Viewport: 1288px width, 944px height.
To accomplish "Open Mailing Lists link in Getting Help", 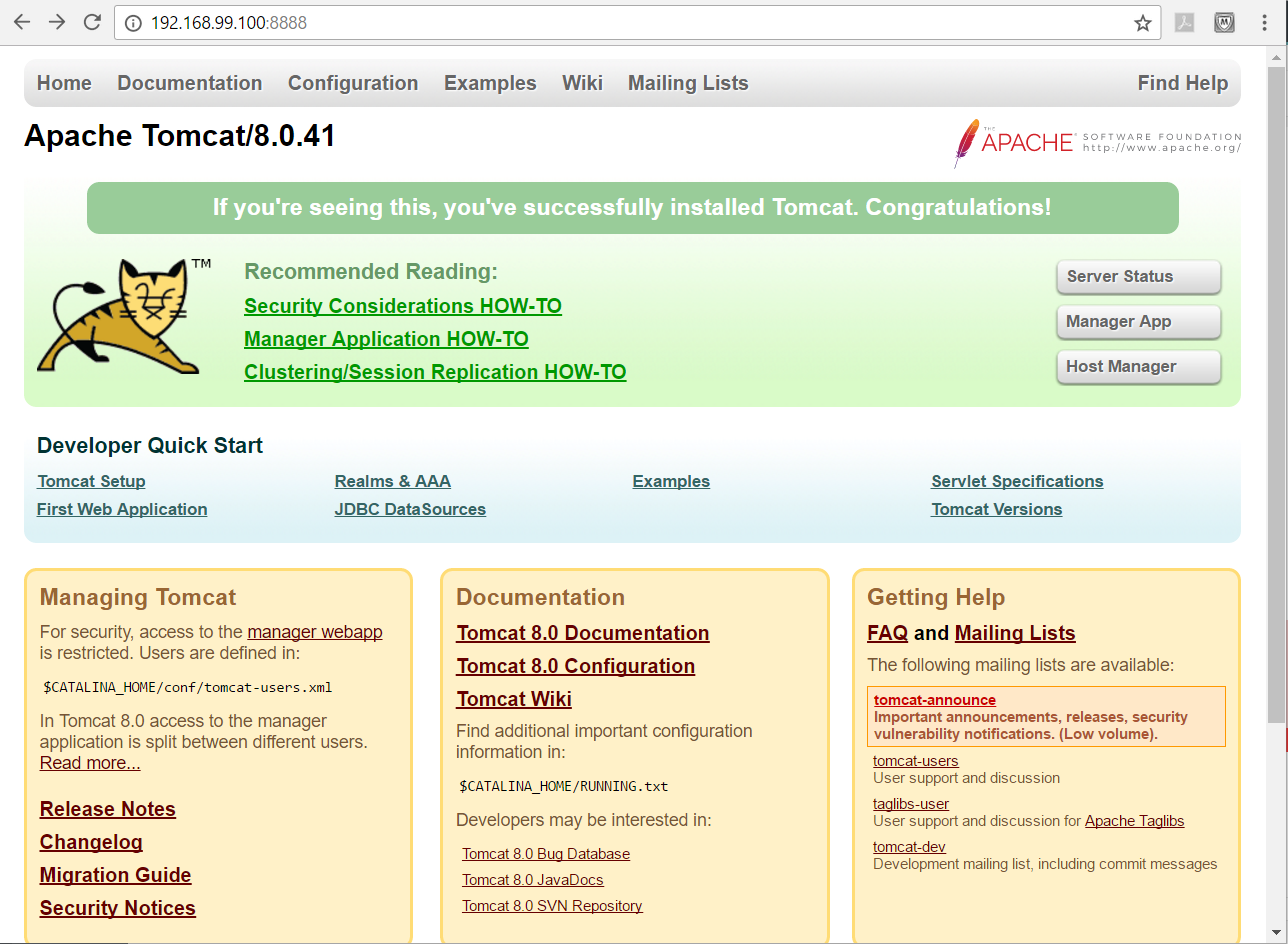I will [x=1015, y=633].
